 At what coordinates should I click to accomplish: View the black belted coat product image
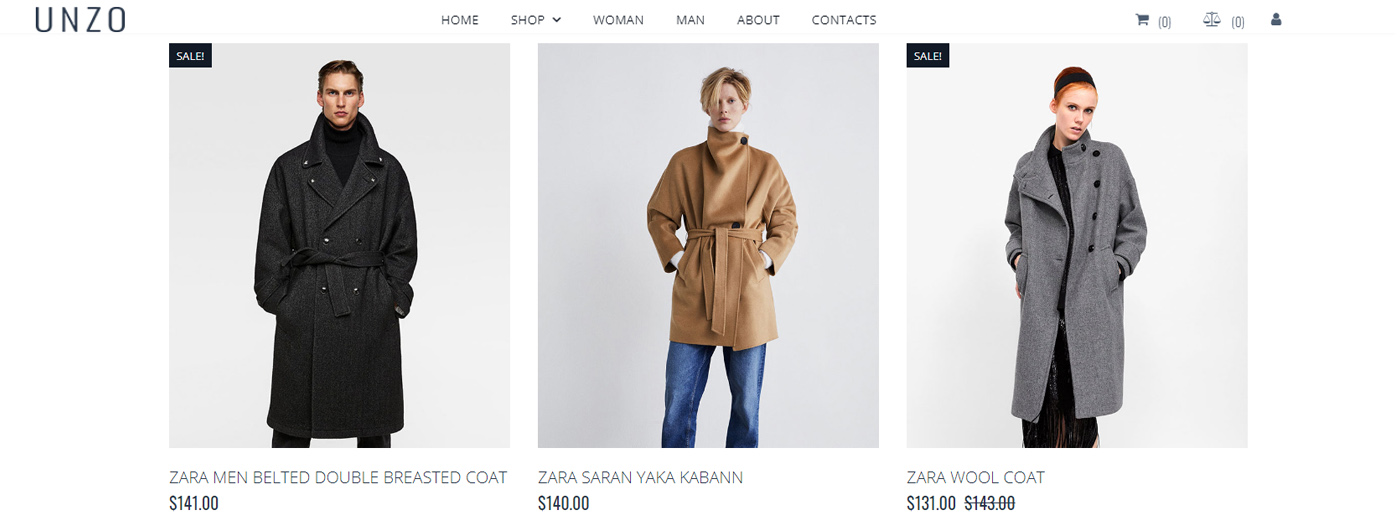click(x=339, y=245)
